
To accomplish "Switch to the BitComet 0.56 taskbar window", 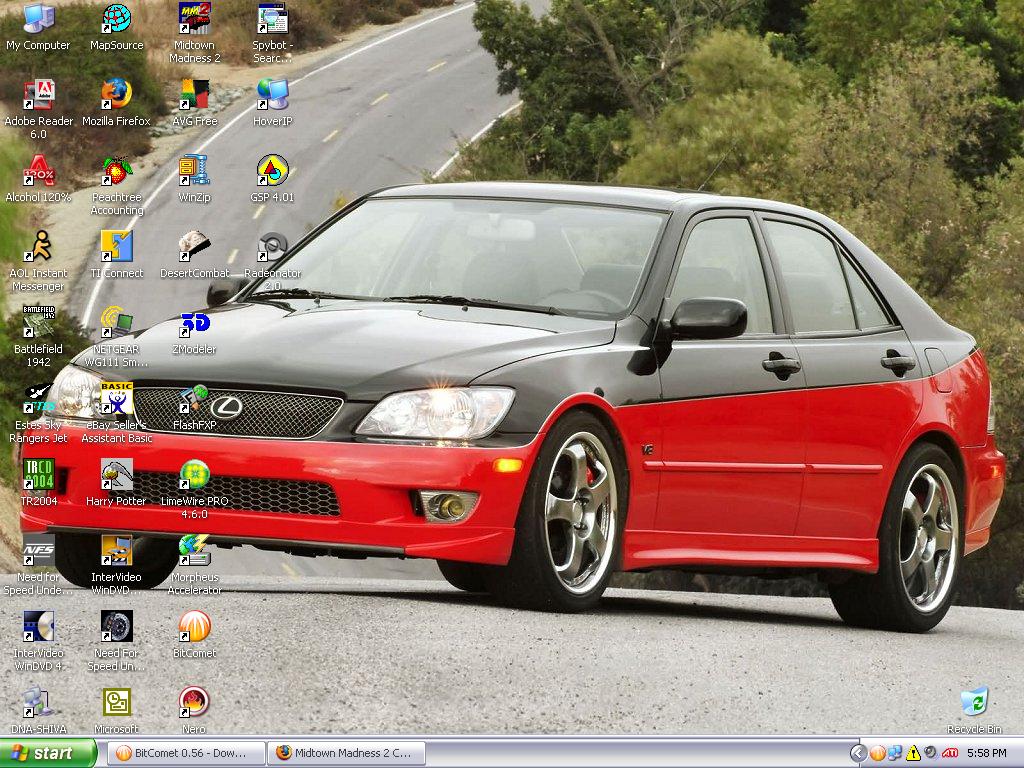I will pyautogui.click(x=186, y=753).
